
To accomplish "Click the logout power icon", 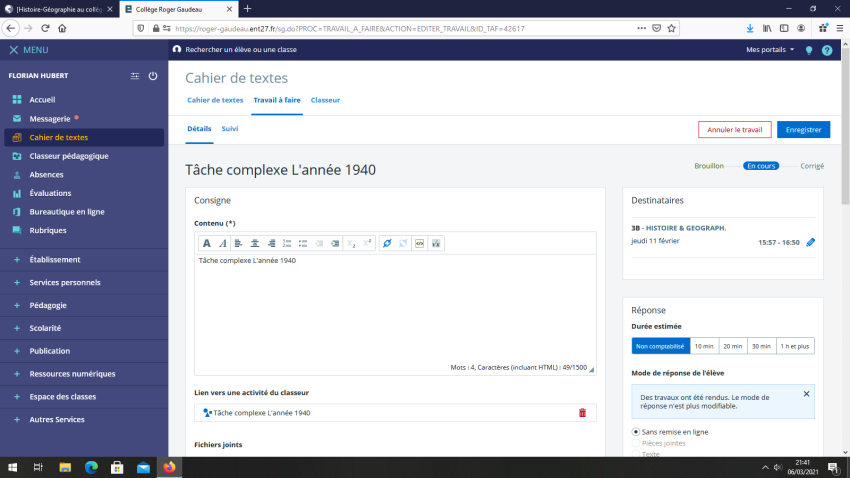I will tap(153, 76).
